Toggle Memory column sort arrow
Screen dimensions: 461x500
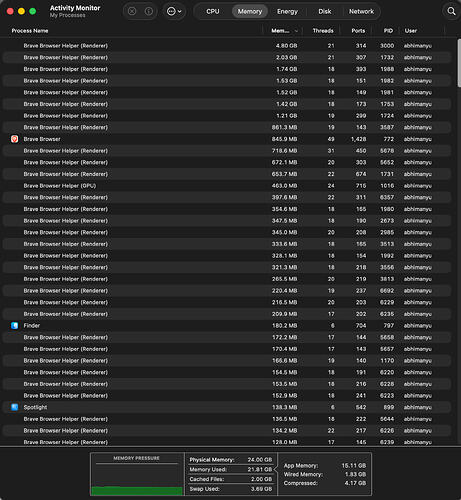pyautogui.click(x=296, y=31)
